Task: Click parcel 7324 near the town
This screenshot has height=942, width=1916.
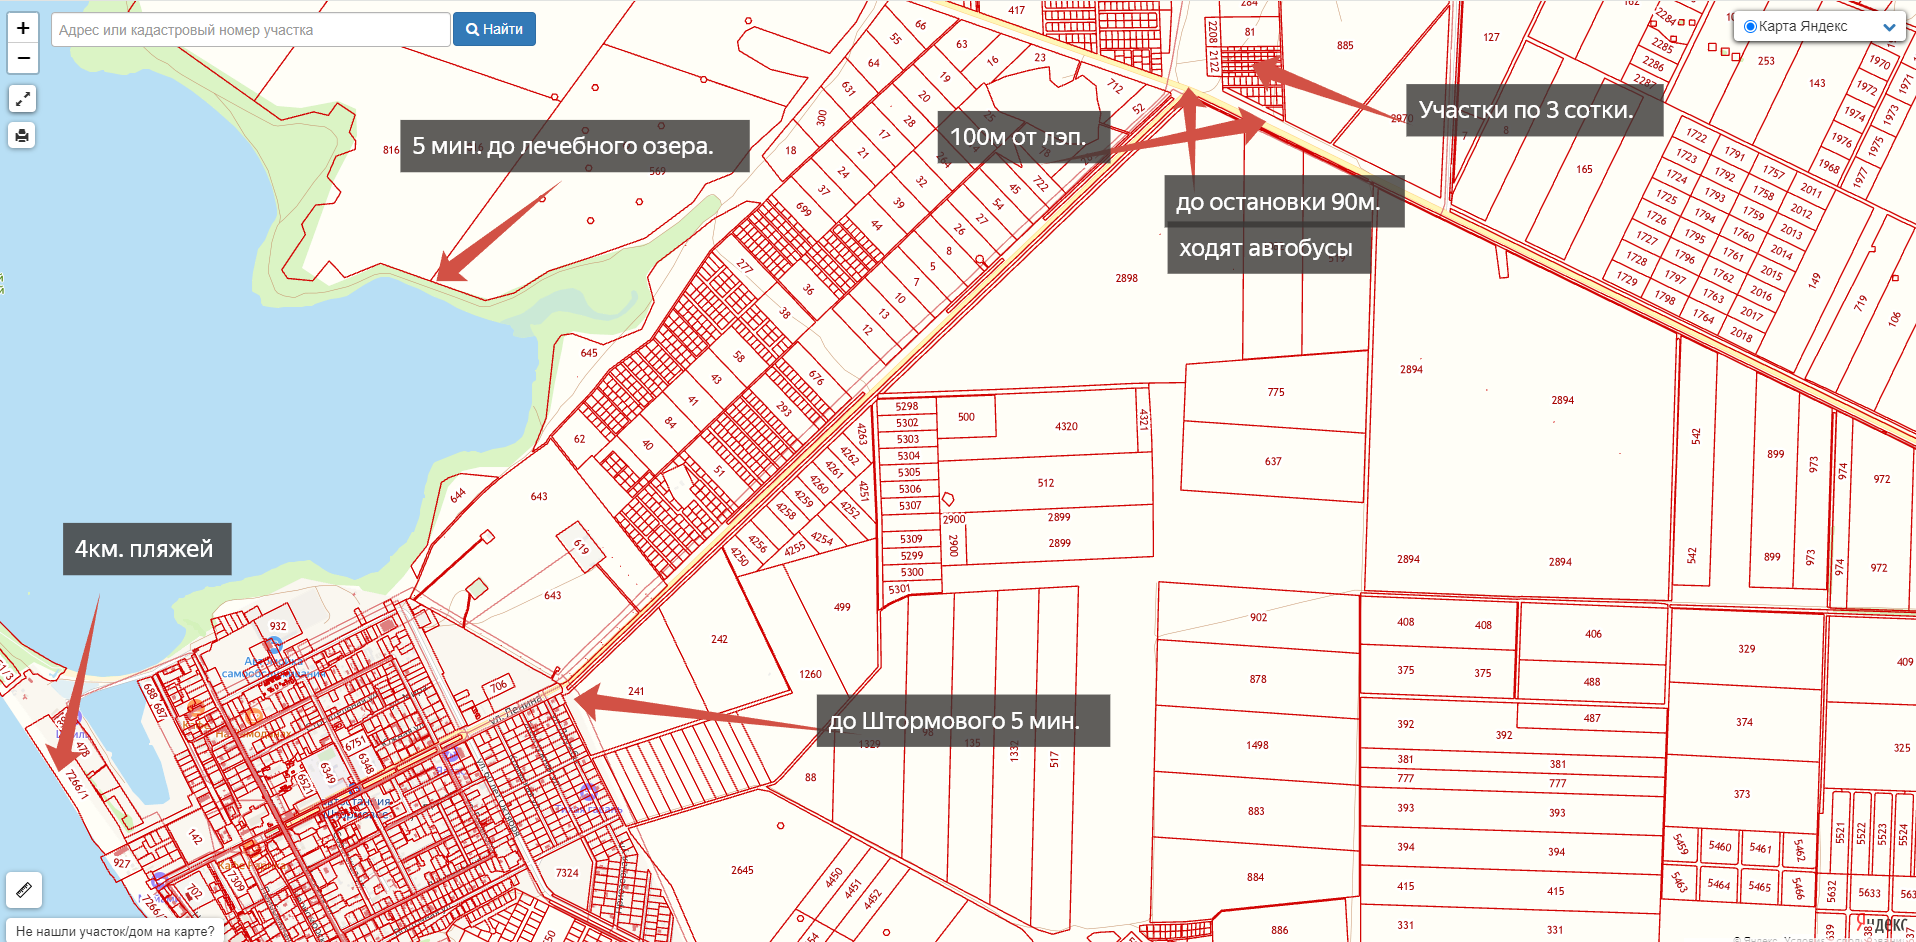Action: (x=567, y=873)
